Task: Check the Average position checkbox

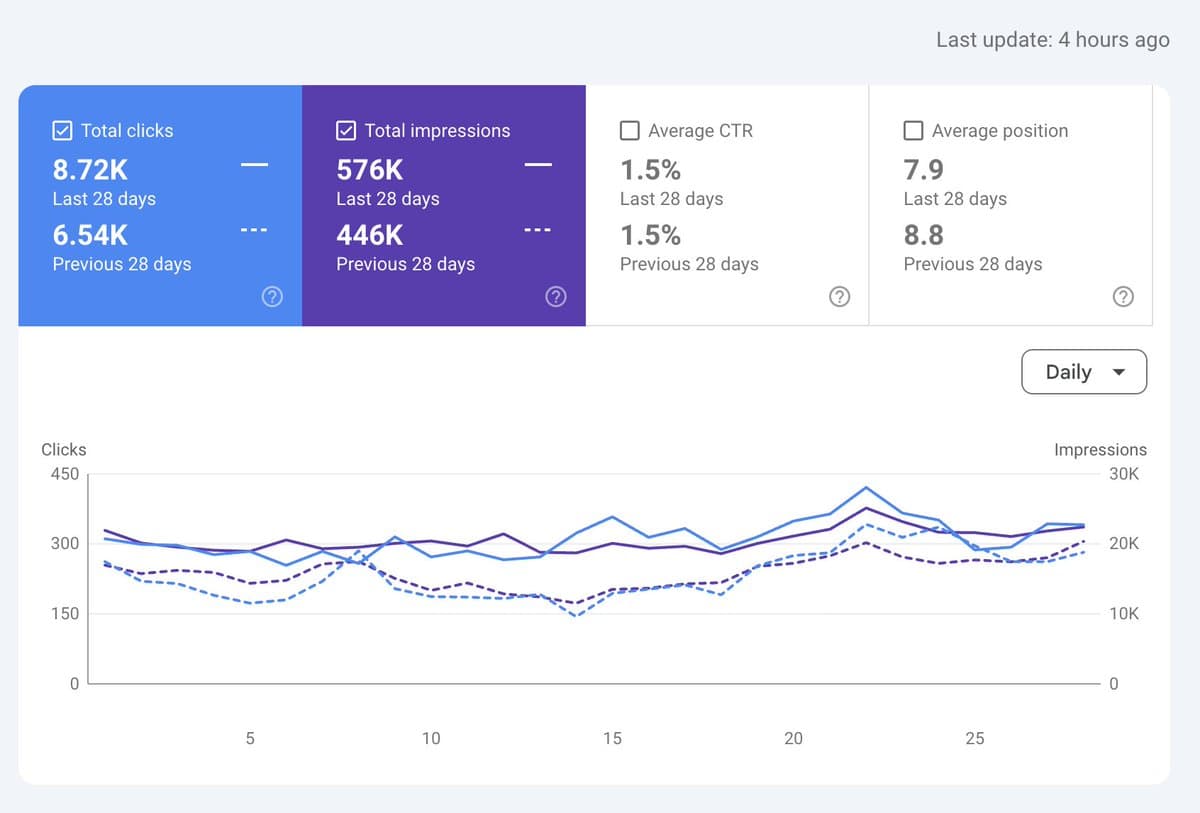Action: (x=913, y=130)
